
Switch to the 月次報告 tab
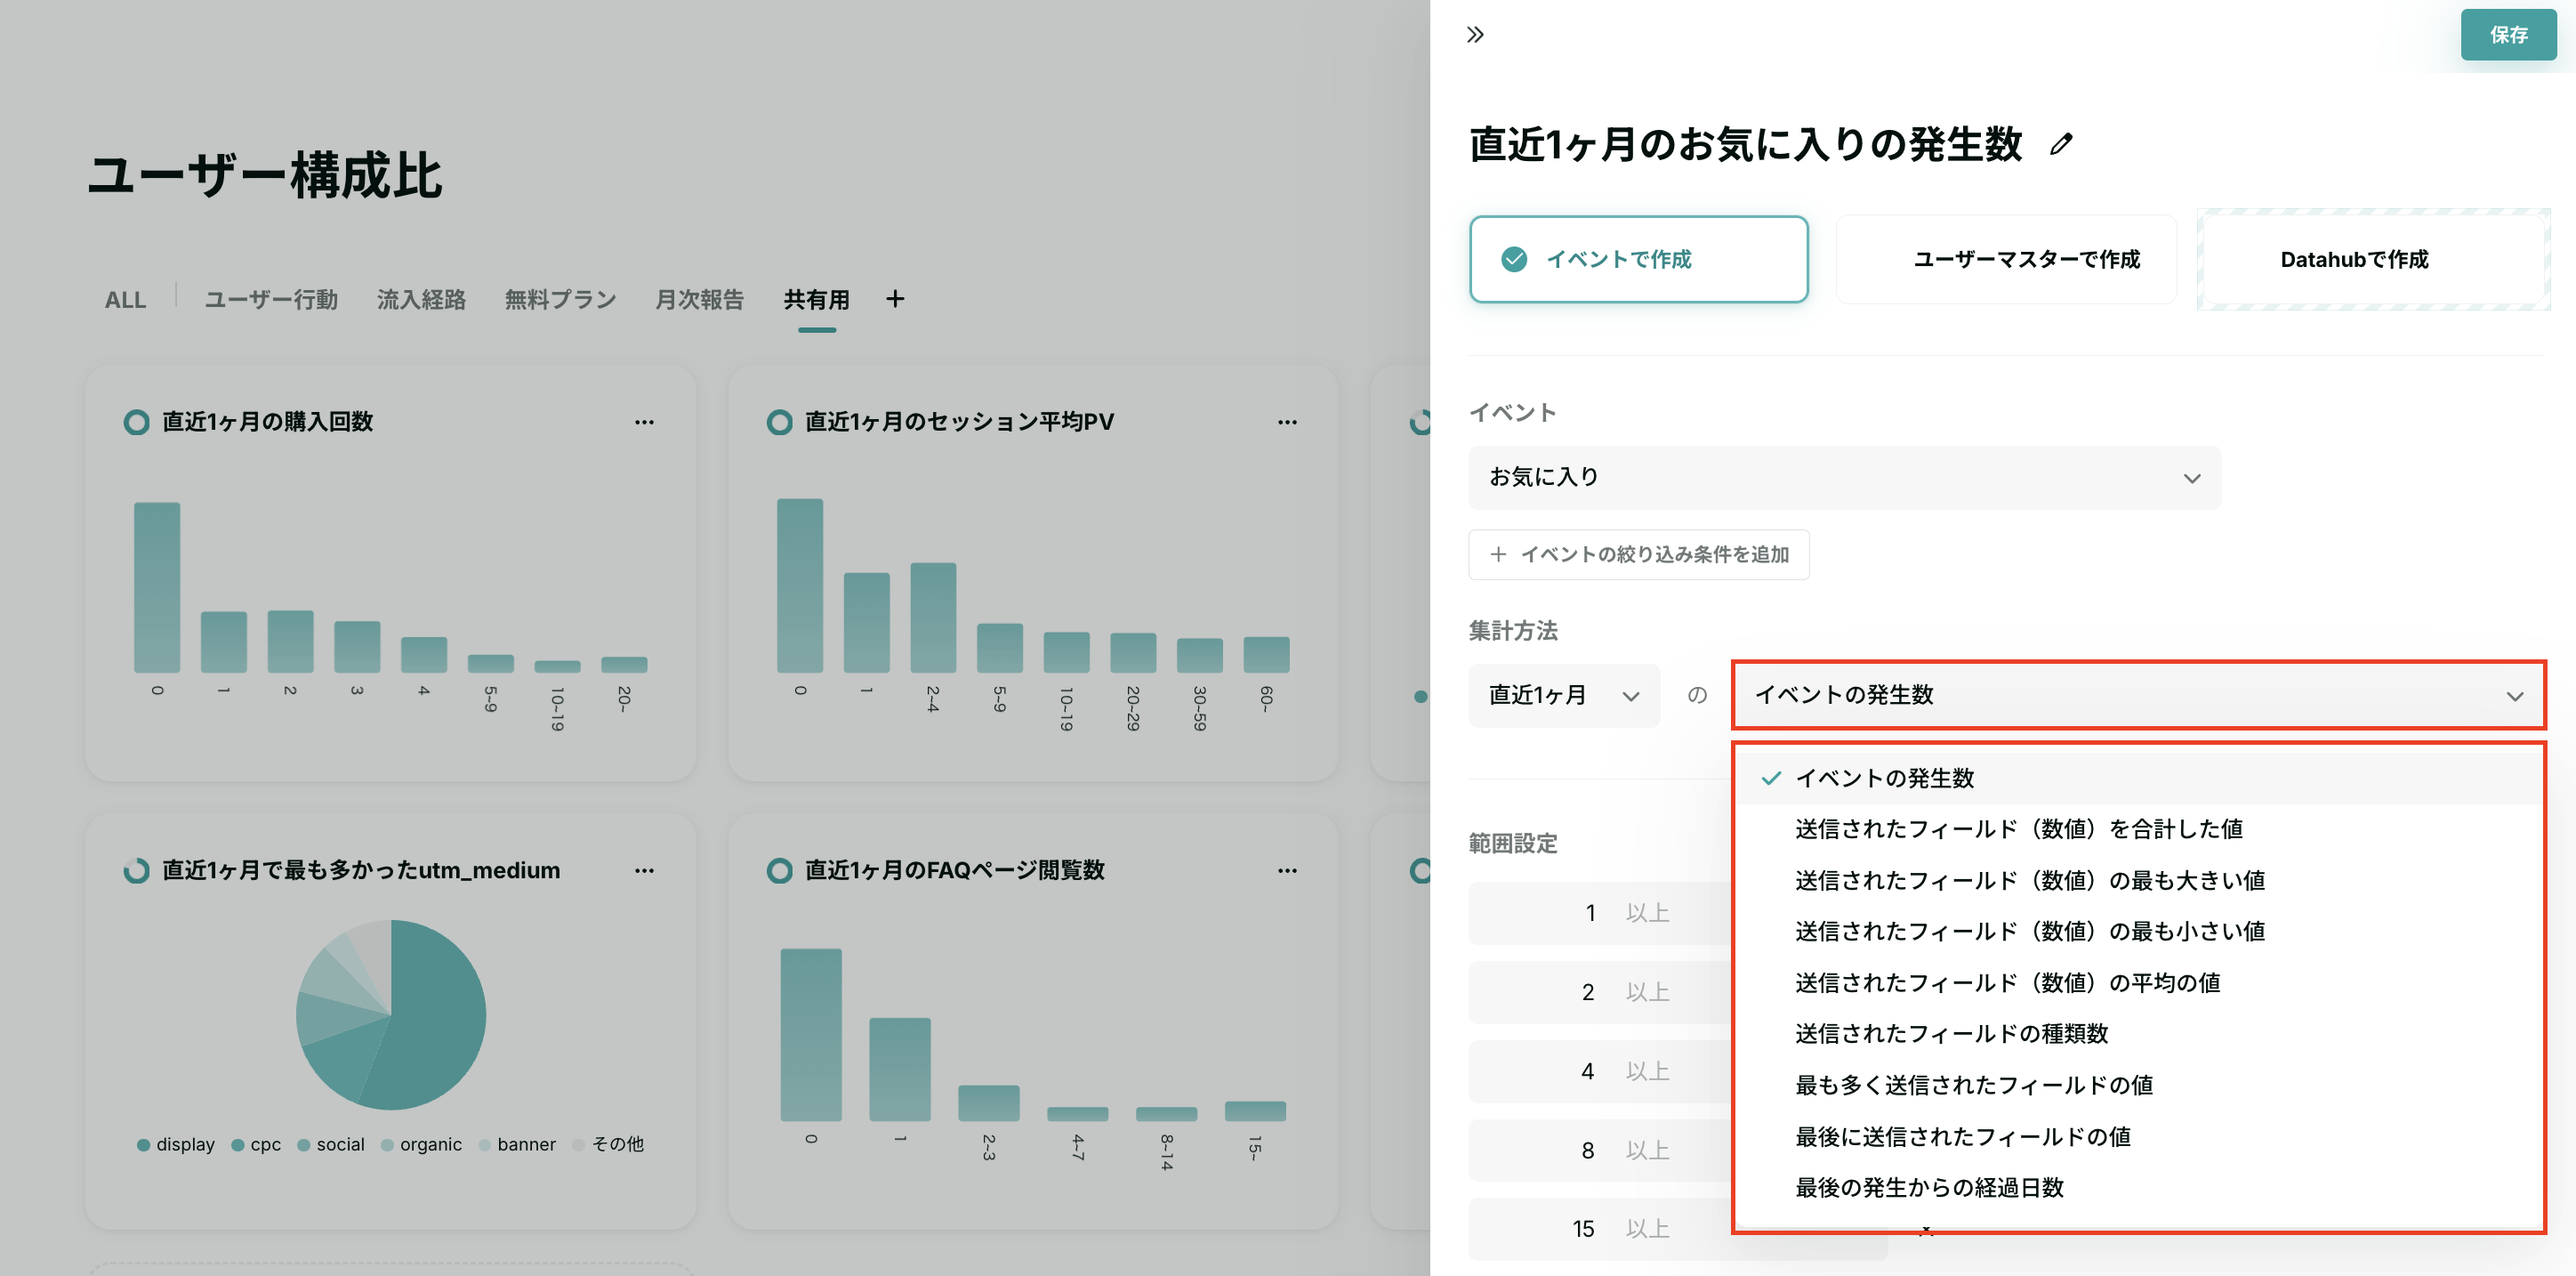(699, 299)
